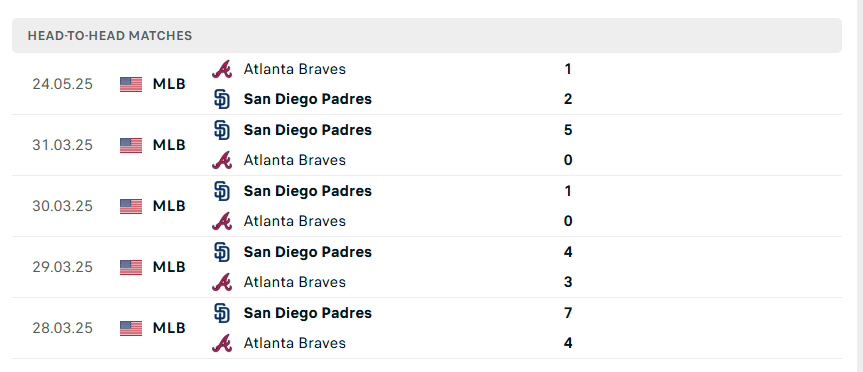This screenshot has height=372, width=863.
Task: Open the 29.03.25 match date
Action: [62, 267]
